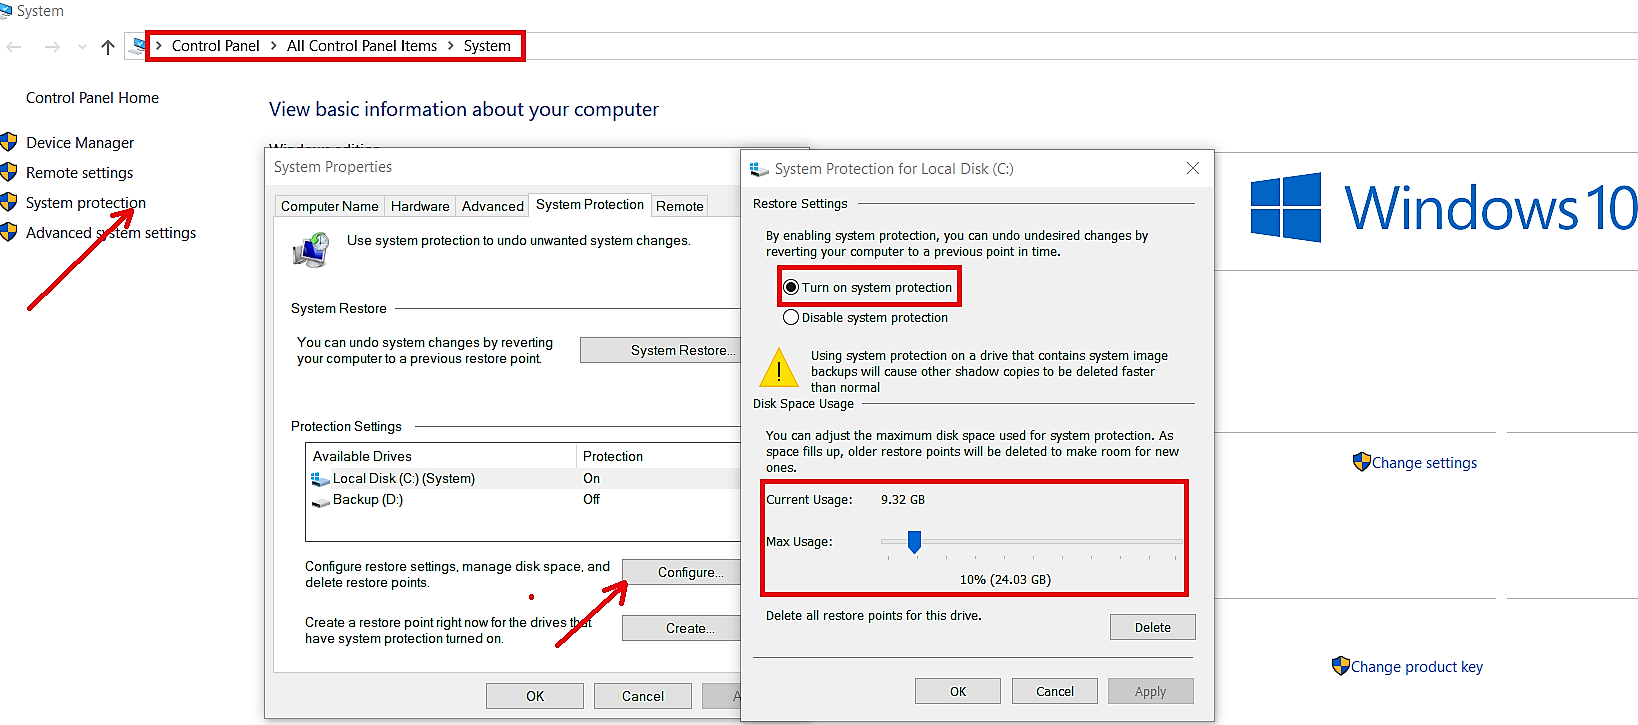The image size is (1638, 725).
Task: Open the Remote settings link
Action: click(79, 172)
